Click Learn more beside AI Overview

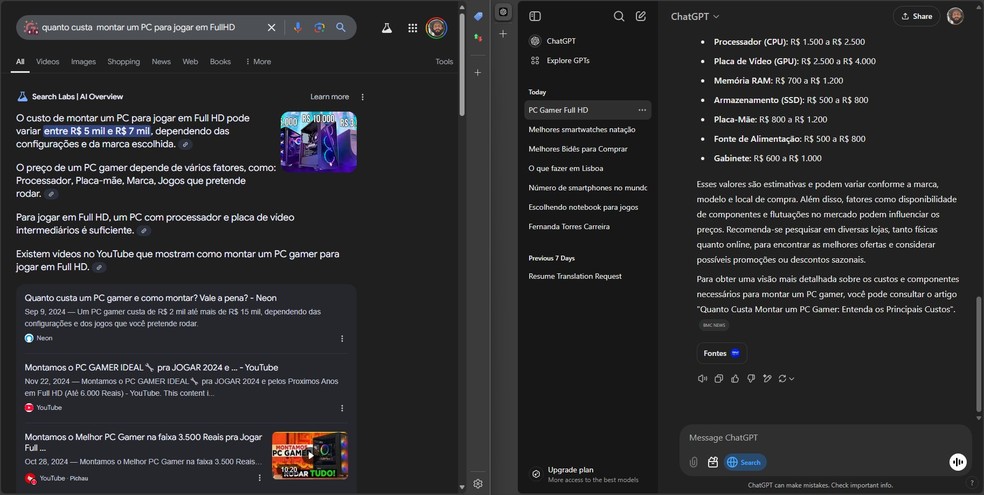[329, 97]
